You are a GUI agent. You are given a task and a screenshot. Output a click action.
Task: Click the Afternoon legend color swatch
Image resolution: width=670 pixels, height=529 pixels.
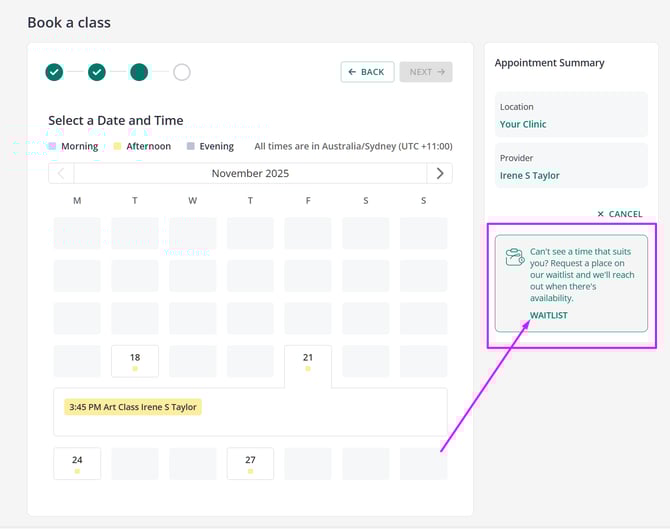point(118,146)
